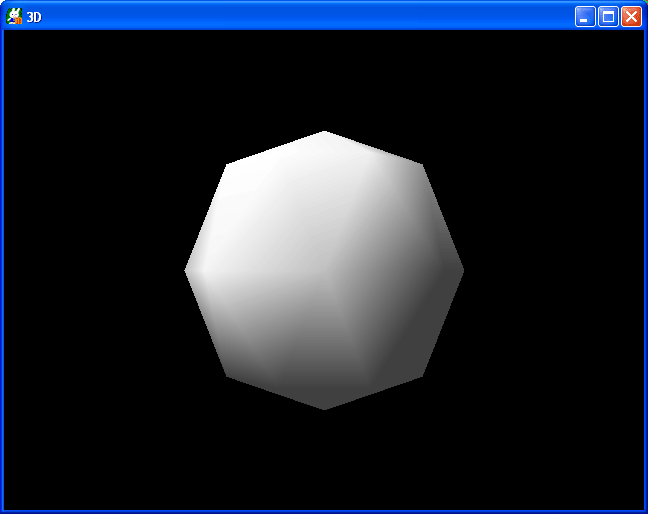Pick the upper-right corner vertex of the sphere
Screen dimensions: 648x514
tap(420, 166)
